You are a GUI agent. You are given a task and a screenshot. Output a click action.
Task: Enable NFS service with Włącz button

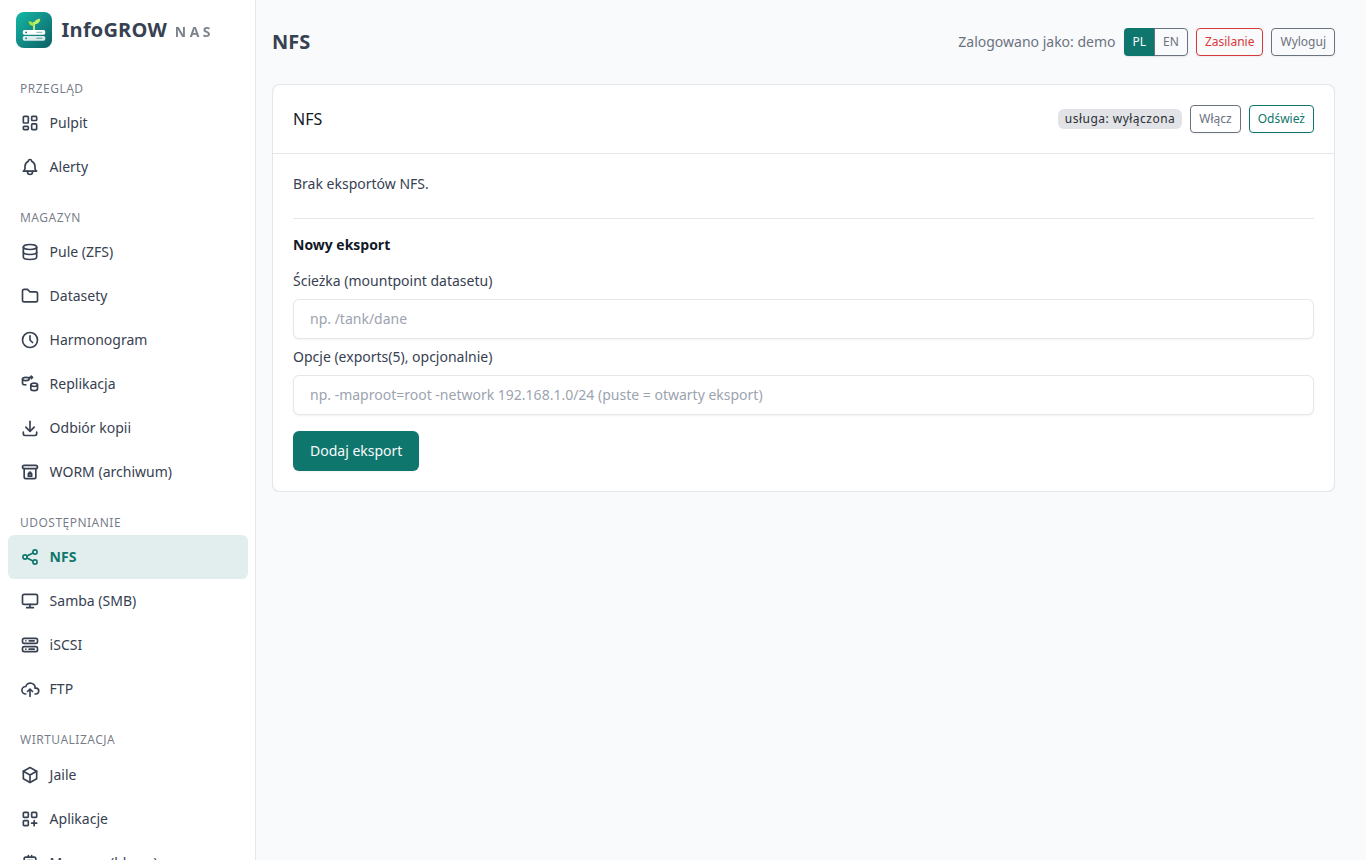1215,119
